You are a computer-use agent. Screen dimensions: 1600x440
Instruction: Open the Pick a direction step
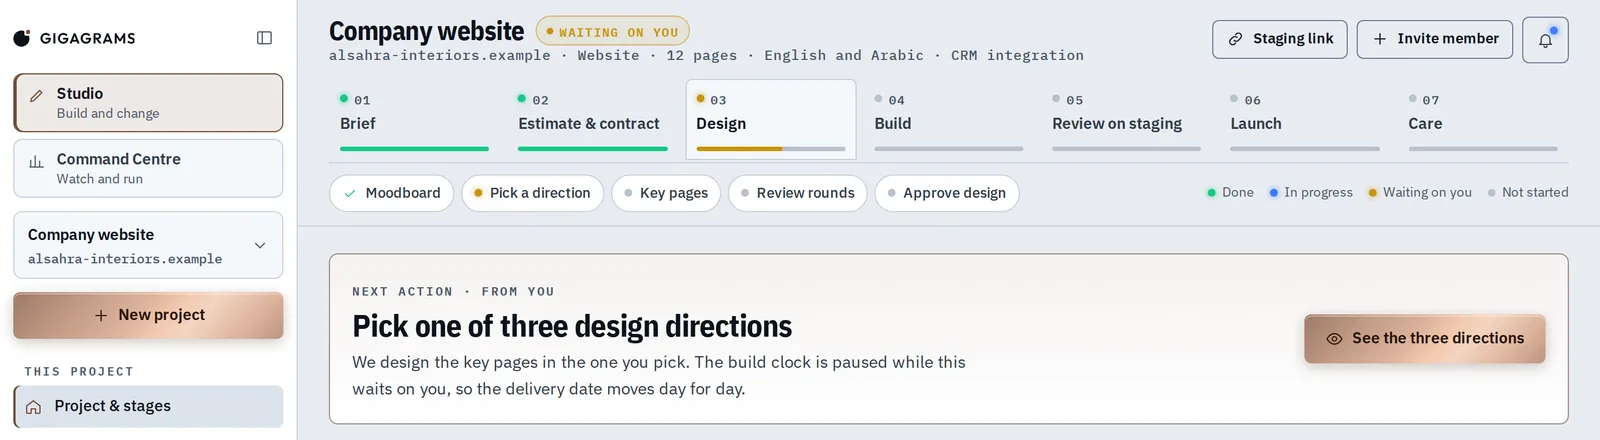(x=532, y=193)
